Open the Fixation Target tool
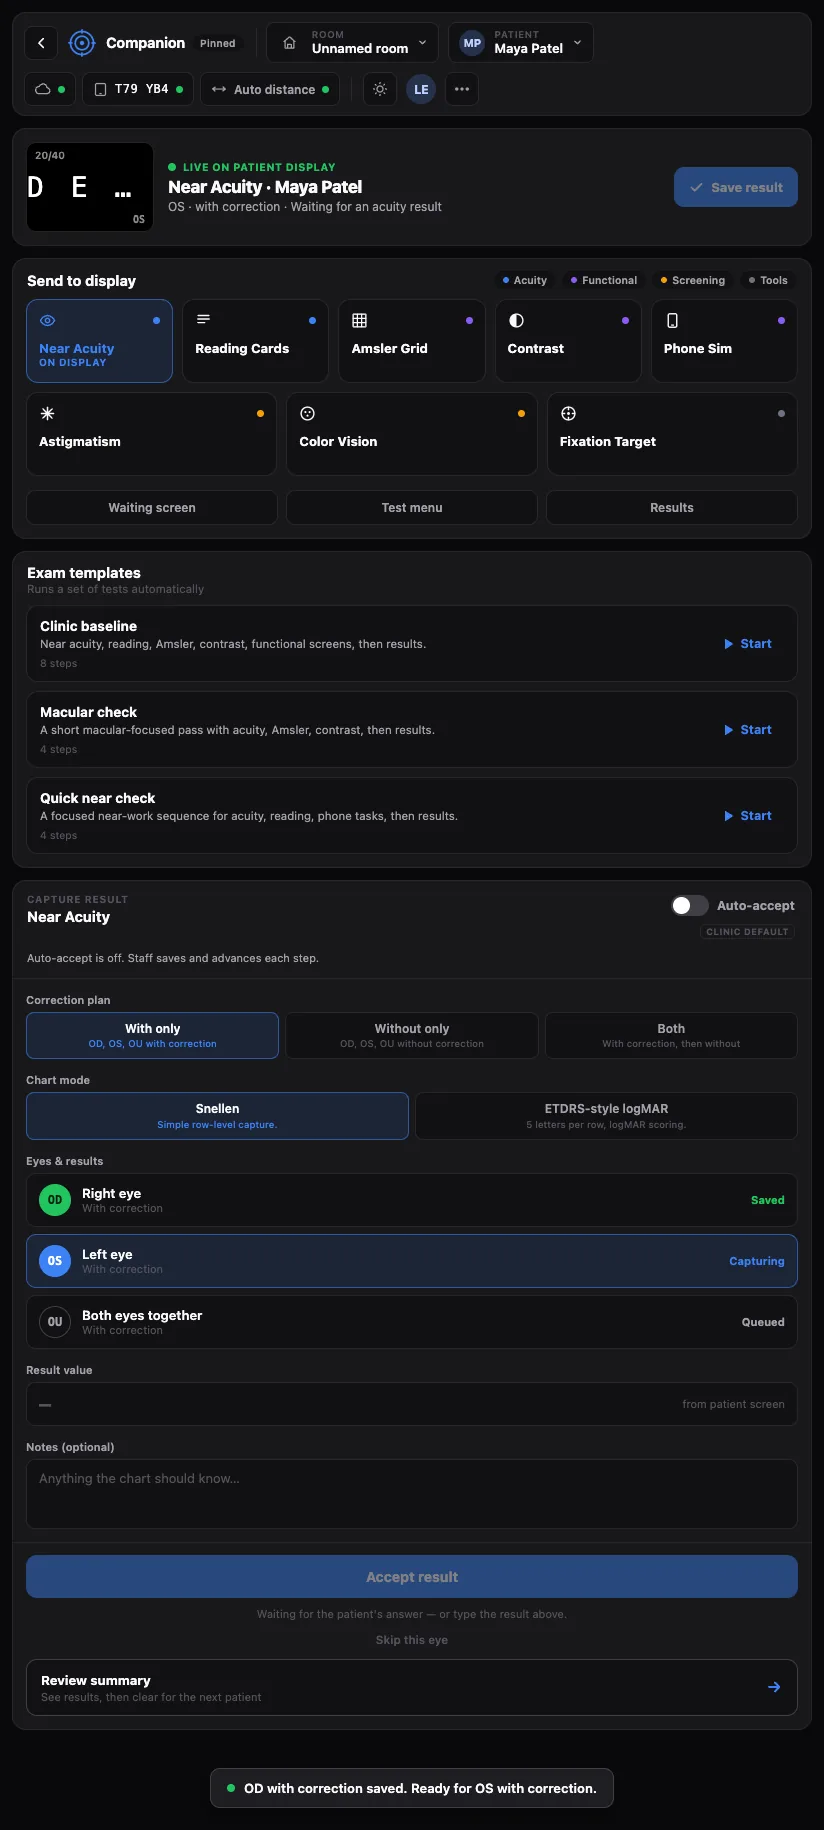 672,434
